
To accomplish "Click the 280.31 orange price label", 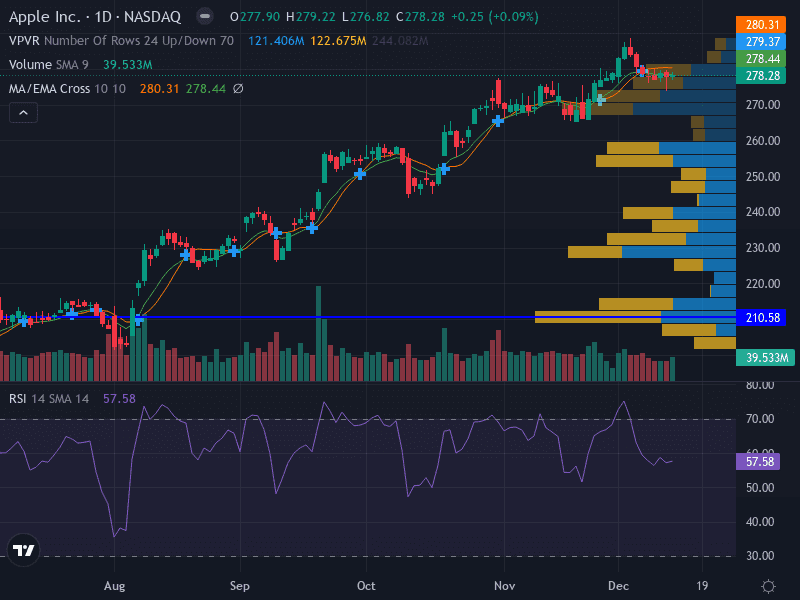I will pyautogui.click(x=761, y=24).
